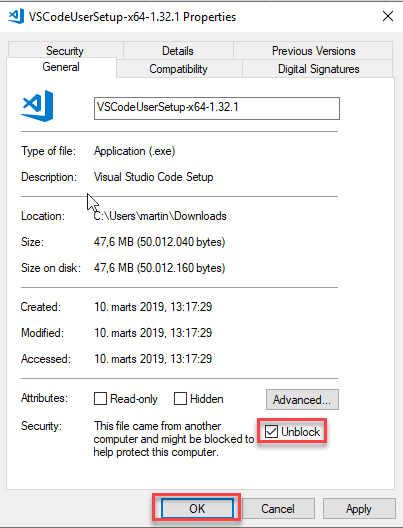This screenshot has width=403, height=528.
Task: Open the Security tab
Action: click(65, 51)
